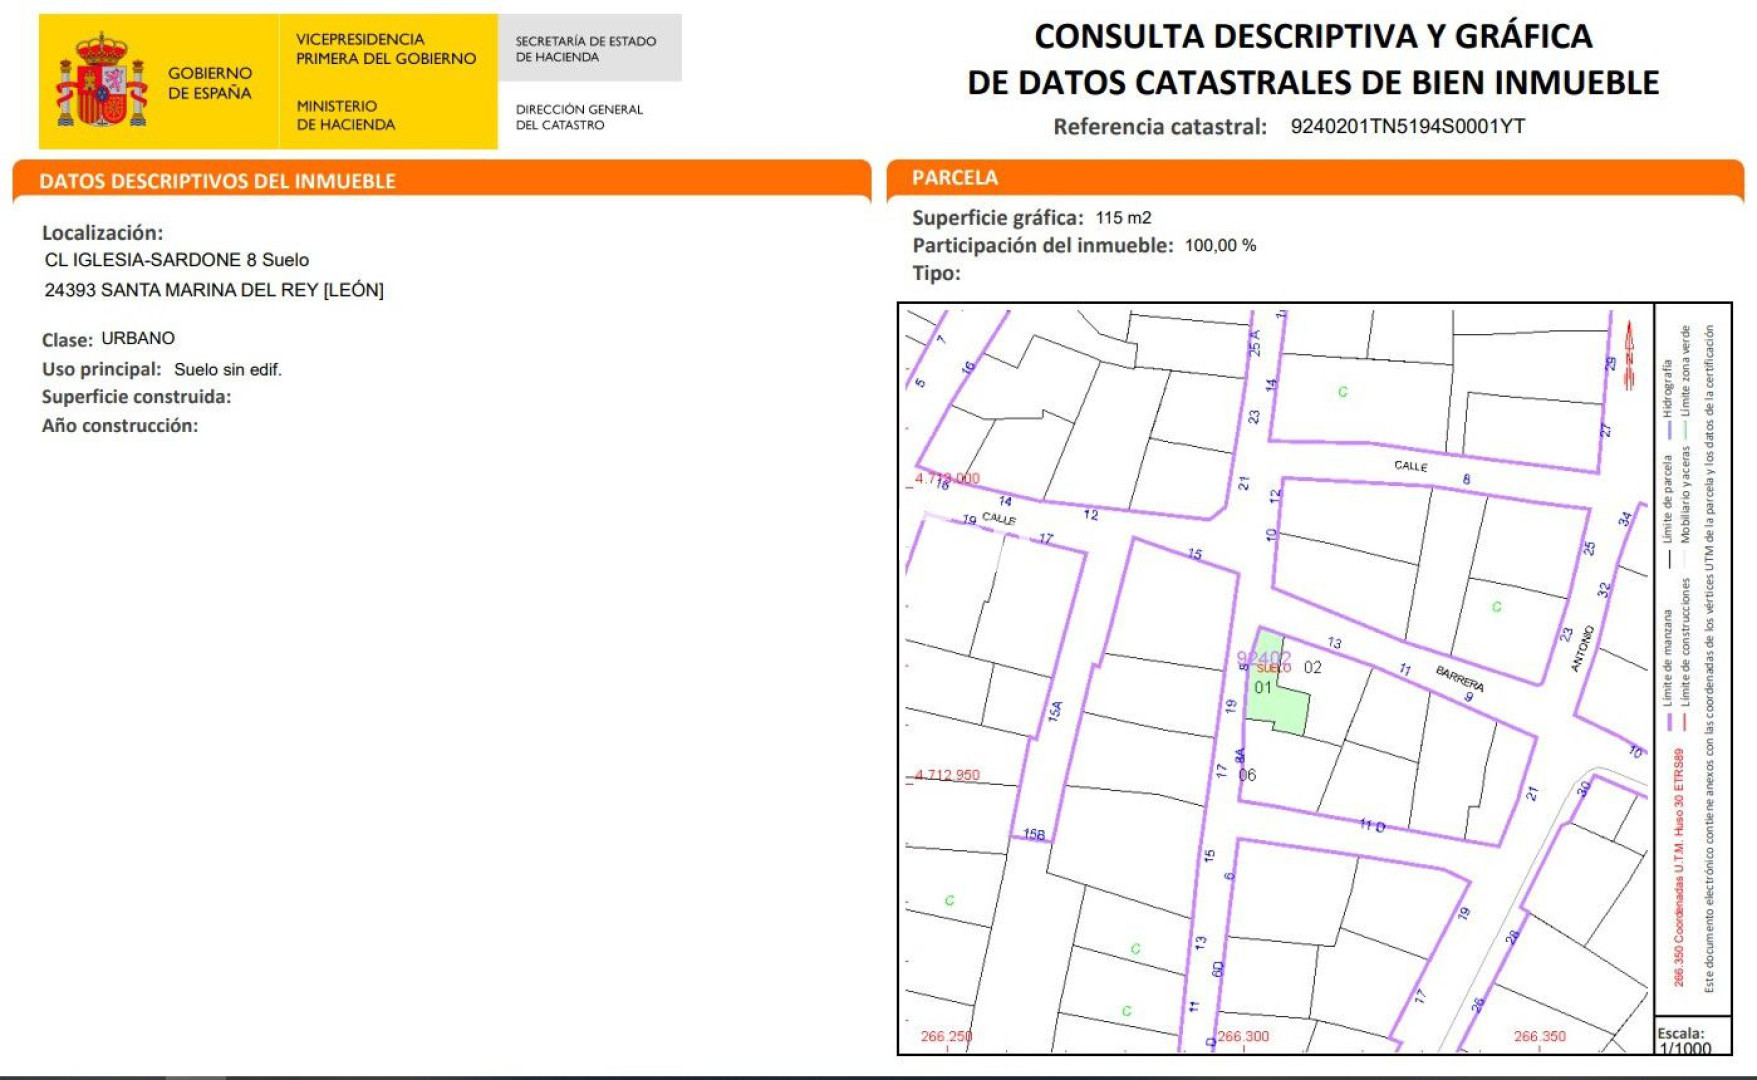Click the MINISTERIO DE HACIENDA banner text
This screenshot has width=1757, height=1080.
click(x=345, y=115)
